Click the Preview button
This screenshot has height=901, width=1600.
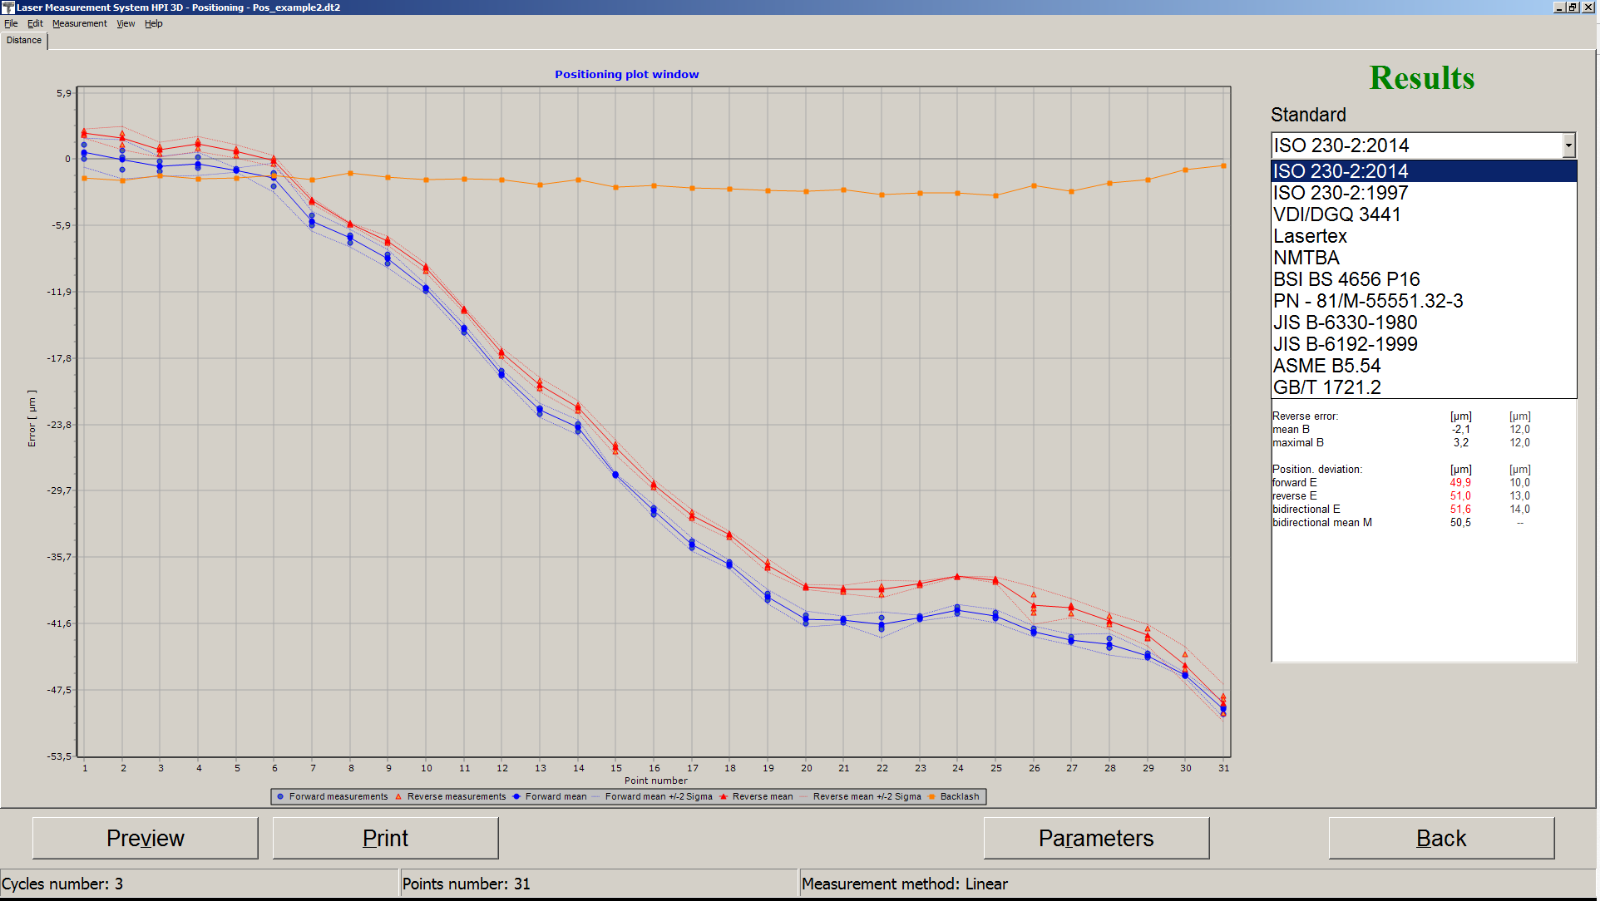(x=145, y=838)
